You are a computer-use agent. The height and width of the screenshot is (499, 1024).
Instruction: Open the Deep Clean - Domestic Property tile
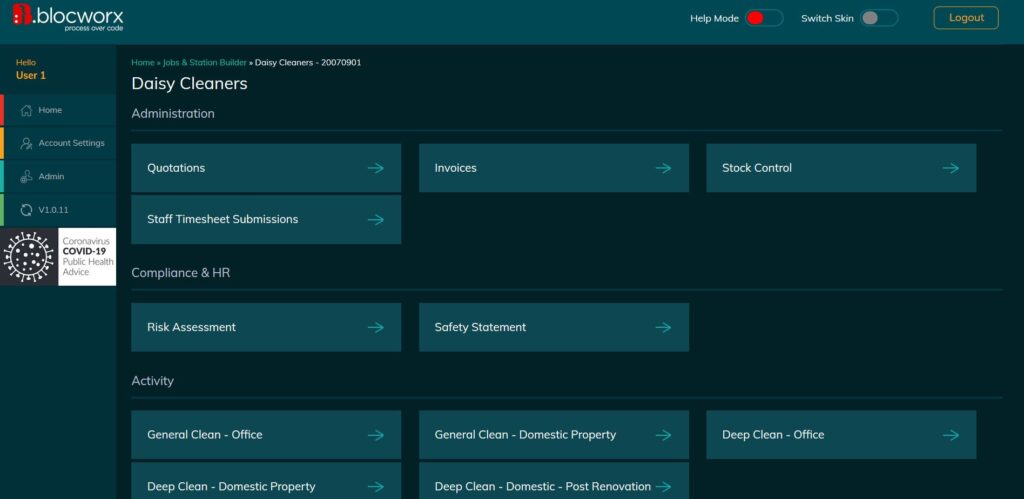coord(266,481)
